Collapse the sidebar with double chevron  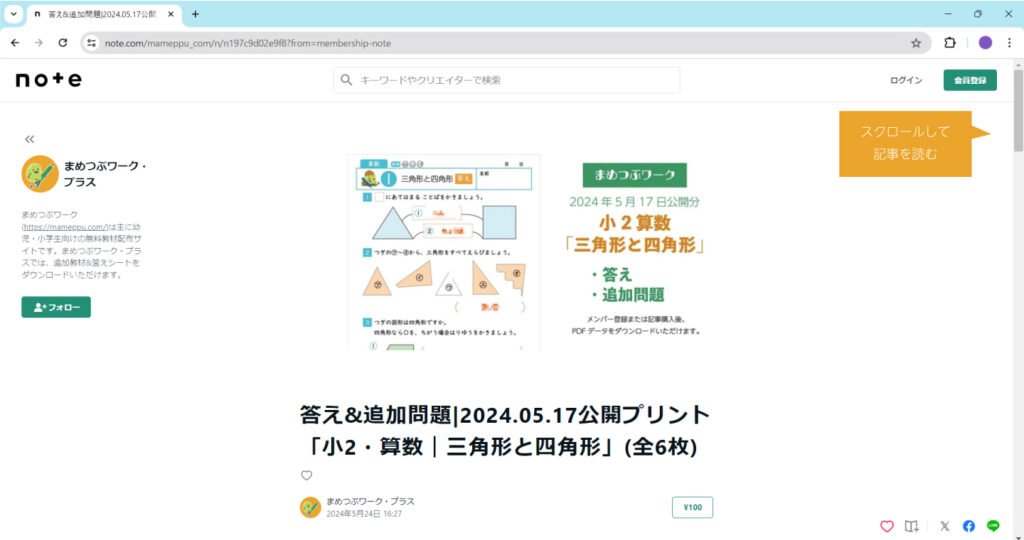point(29,139)
